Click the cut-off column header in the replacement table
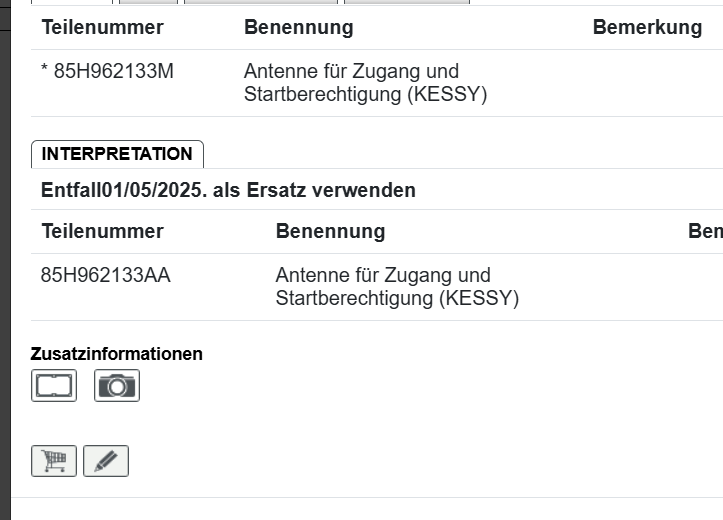This screenshot has width=723, height=520. point(705,232)
